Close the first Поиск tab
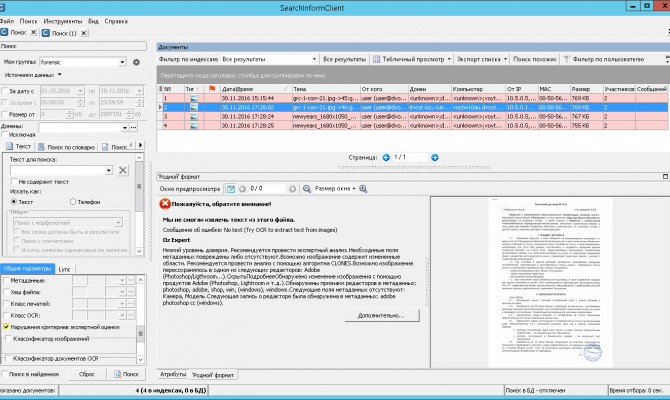Screen dimensions: 670x400 click(33, 32)
